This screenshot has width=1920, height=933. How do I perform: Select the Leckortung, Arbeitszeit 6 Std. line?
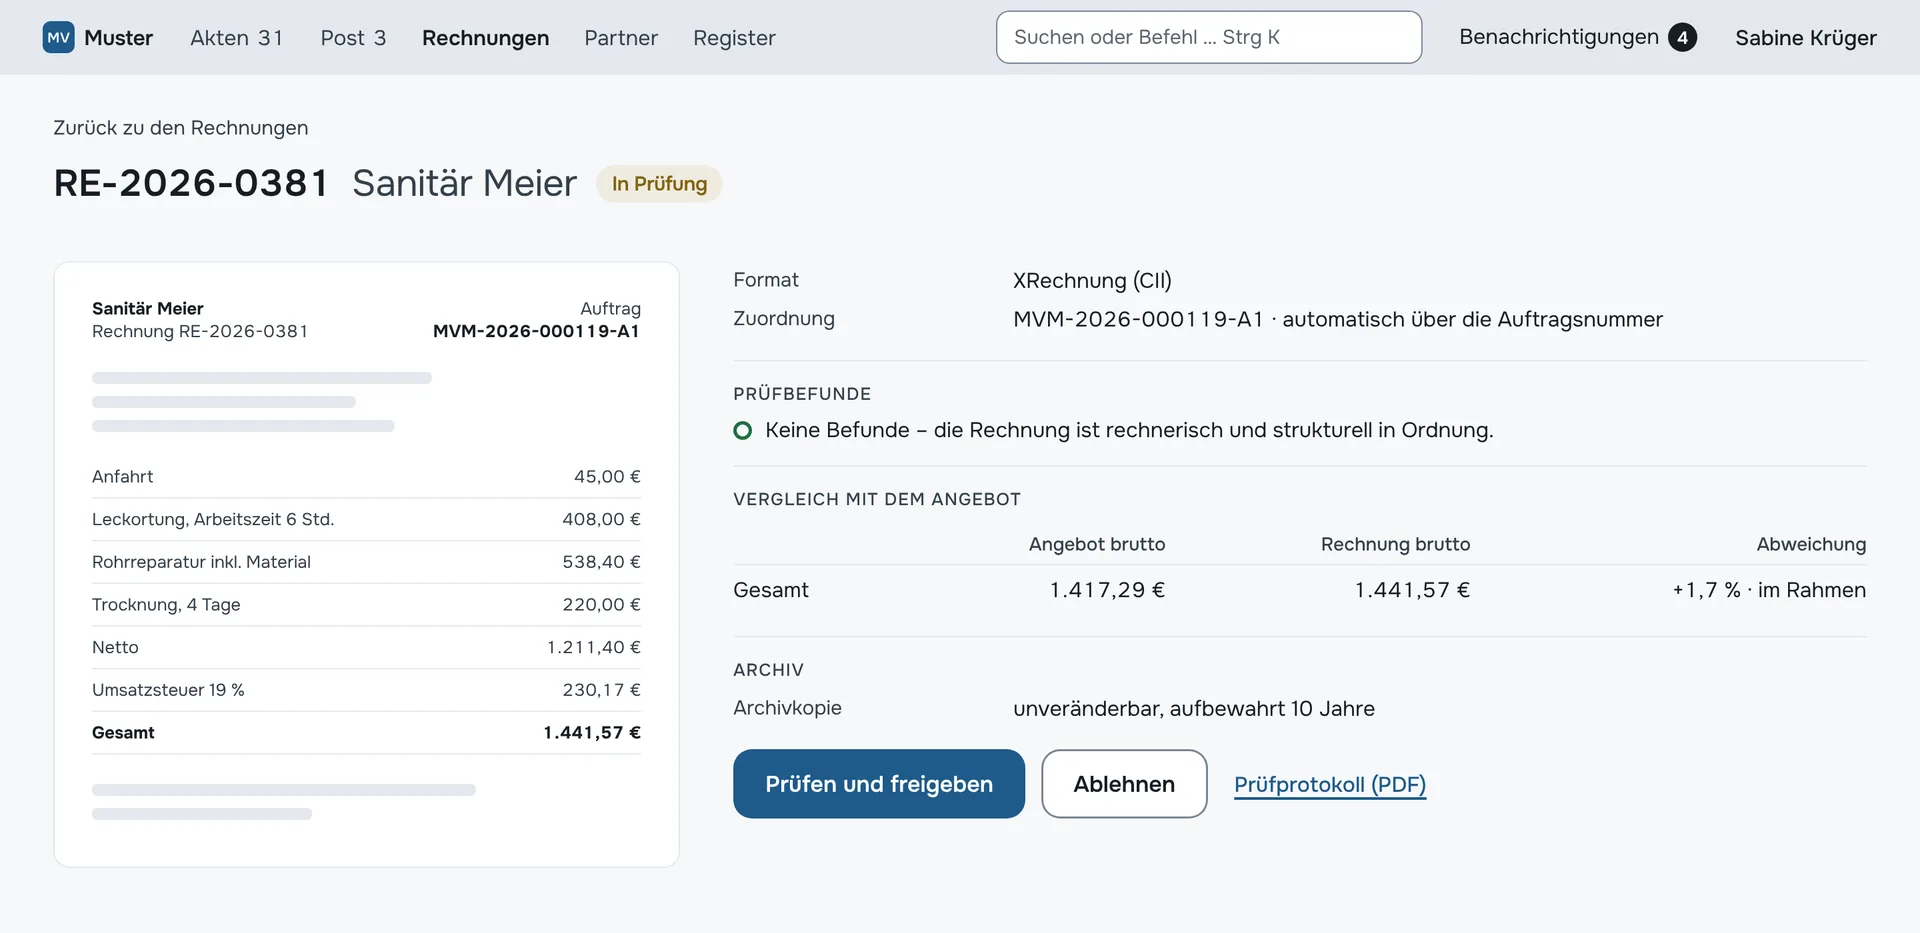(366, 520)
